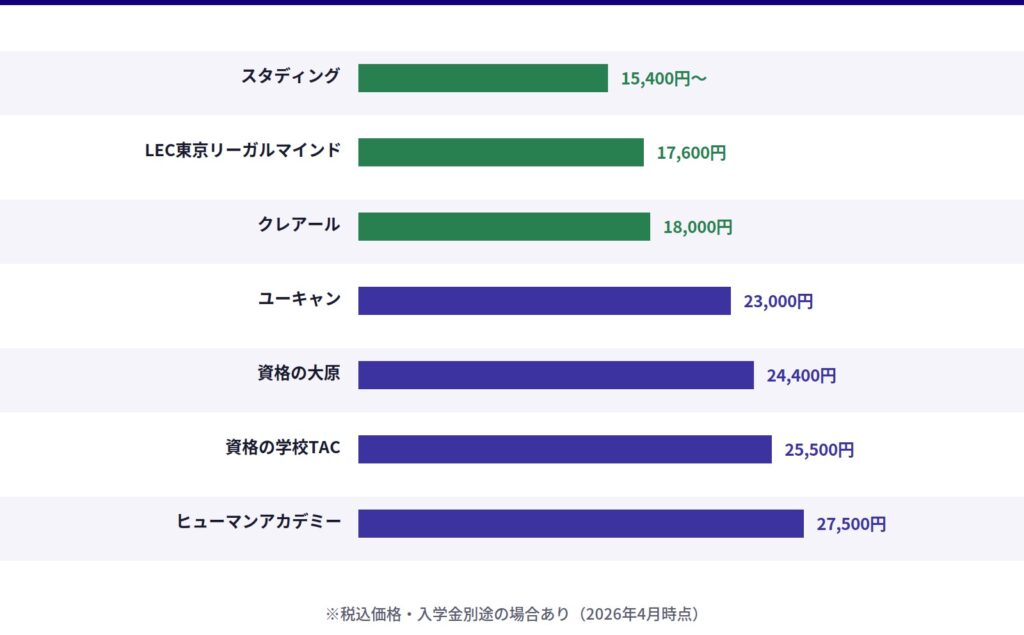
Task: Select the ユーキャン label
Action: point(299,299)
